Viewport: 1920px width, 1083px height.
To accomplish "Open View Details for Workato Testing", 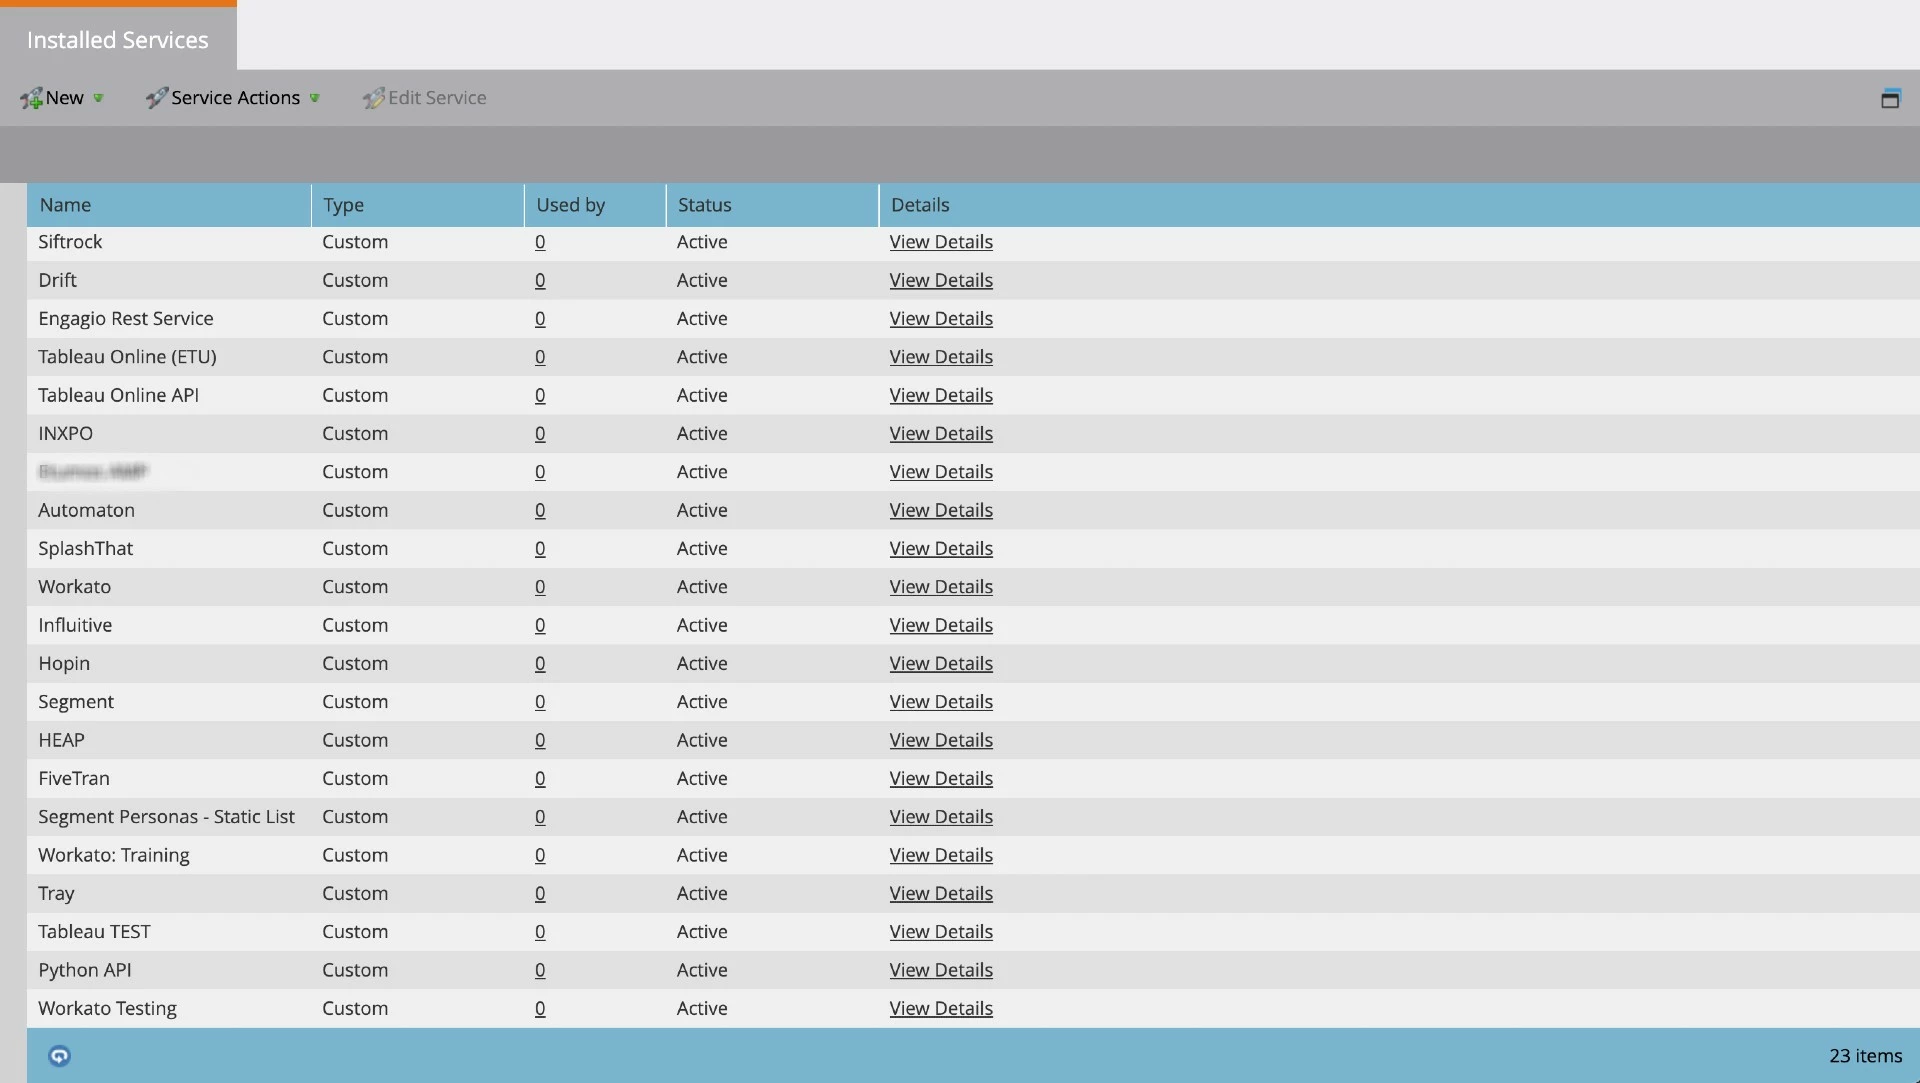I will [940, 1008].
